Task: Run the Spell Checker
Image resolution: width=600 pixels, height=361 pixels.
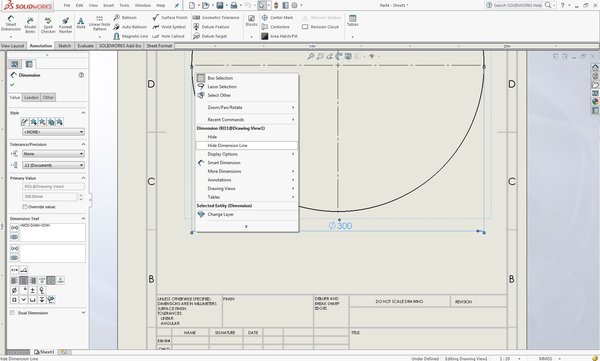Action: (x=48, y=25)
